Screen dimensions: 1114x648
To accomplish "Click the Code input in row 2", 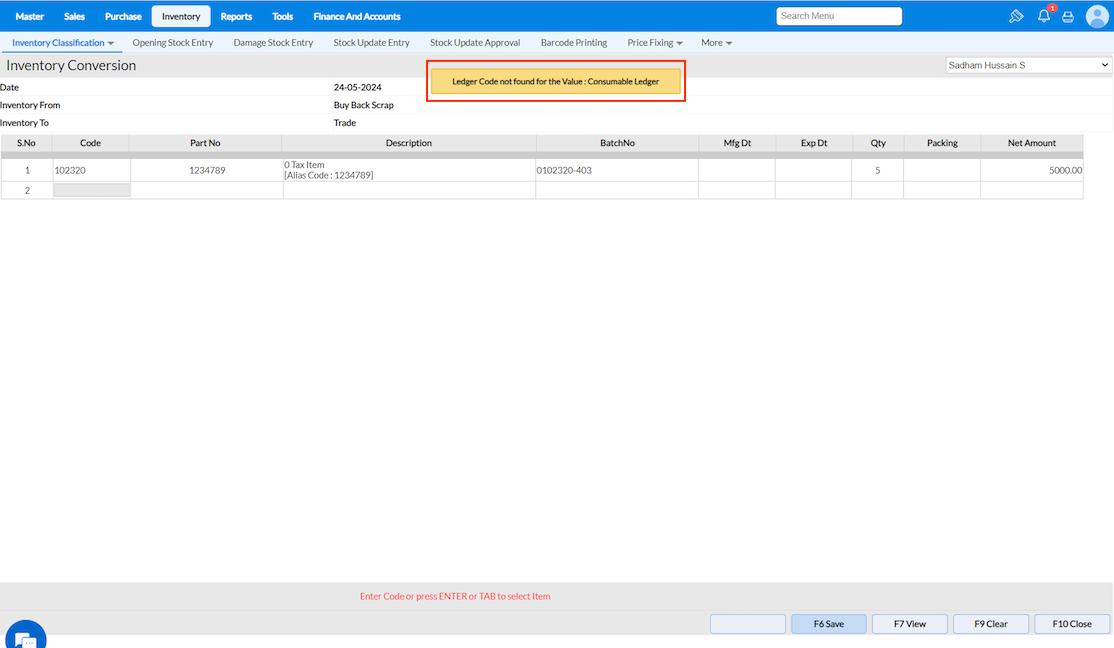I will coord(92,190).
